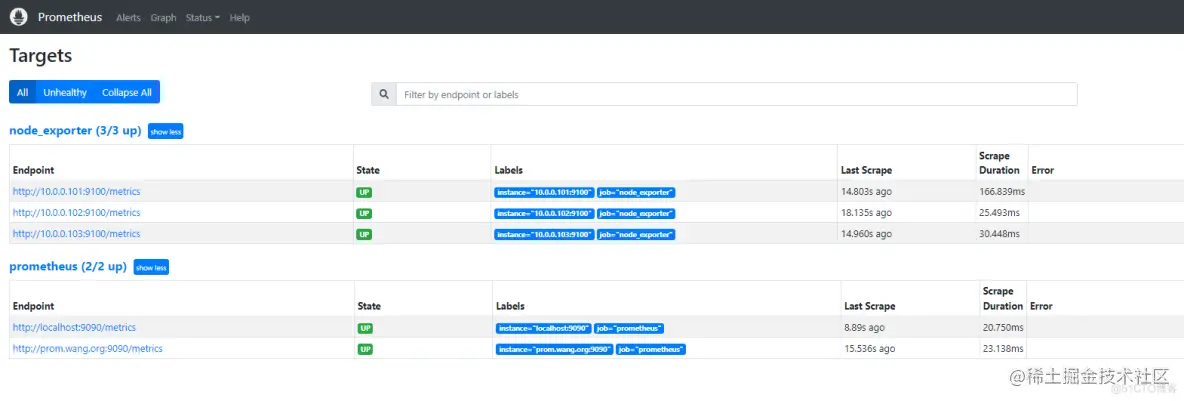This screenshot has height=401, width=1184.
Task: Click UP badge for prom.wang.org target
Action: (x=365, y=350)
